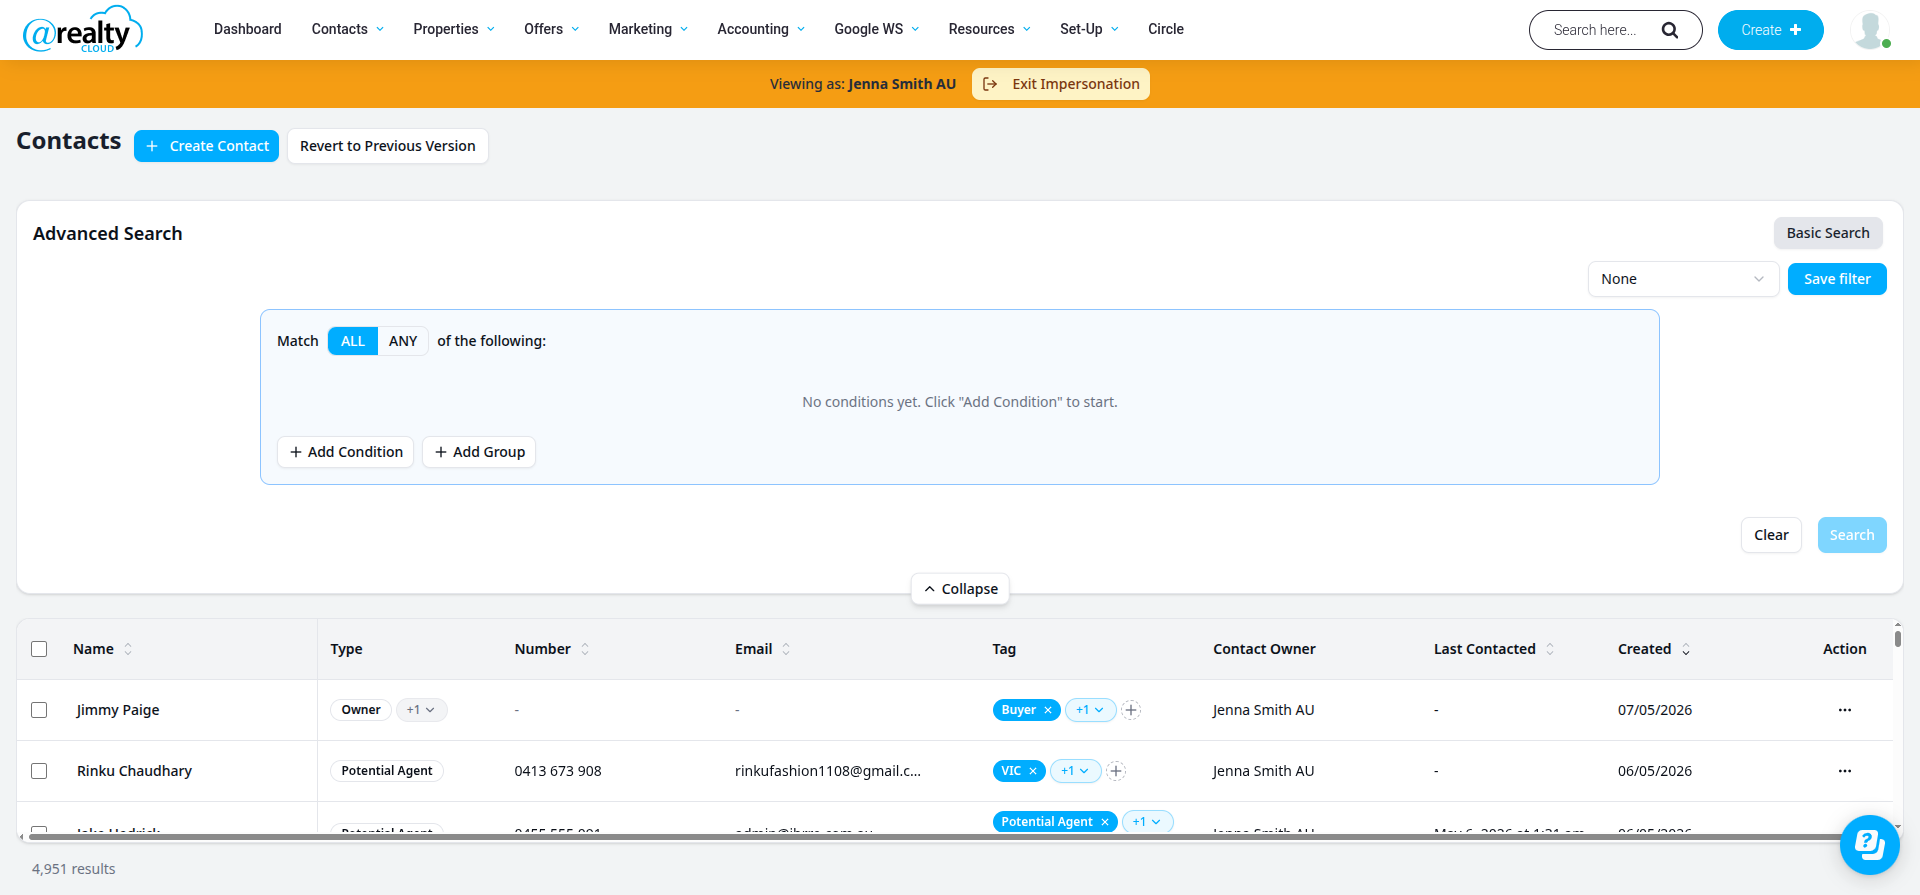Sort contacts by Name column arrows
Viewport: 1920px width, 895px height.
128,649
